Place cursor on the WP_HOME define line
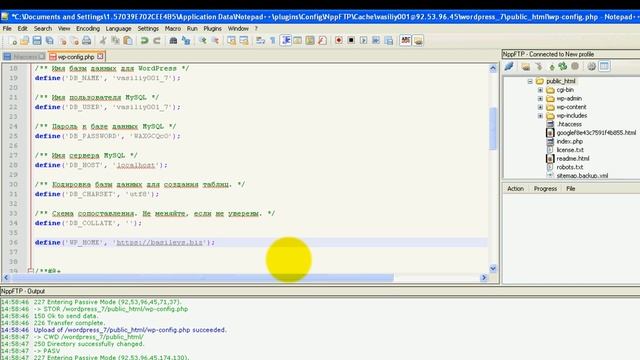The width and height of the screenshot is (640, 360). click(260, 242)
